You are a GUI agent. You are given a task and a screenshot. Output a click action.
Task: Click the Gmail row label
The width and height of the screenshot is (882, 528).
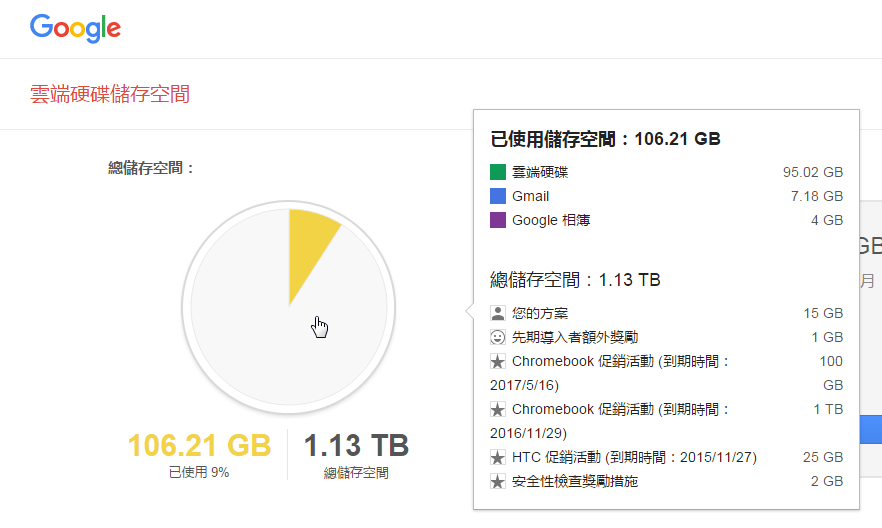pyautogui.click(x=530, y=196)
